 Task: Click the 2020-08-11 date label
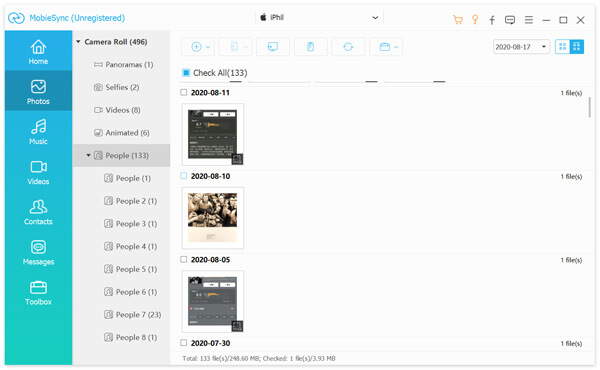tap(210, 93)
